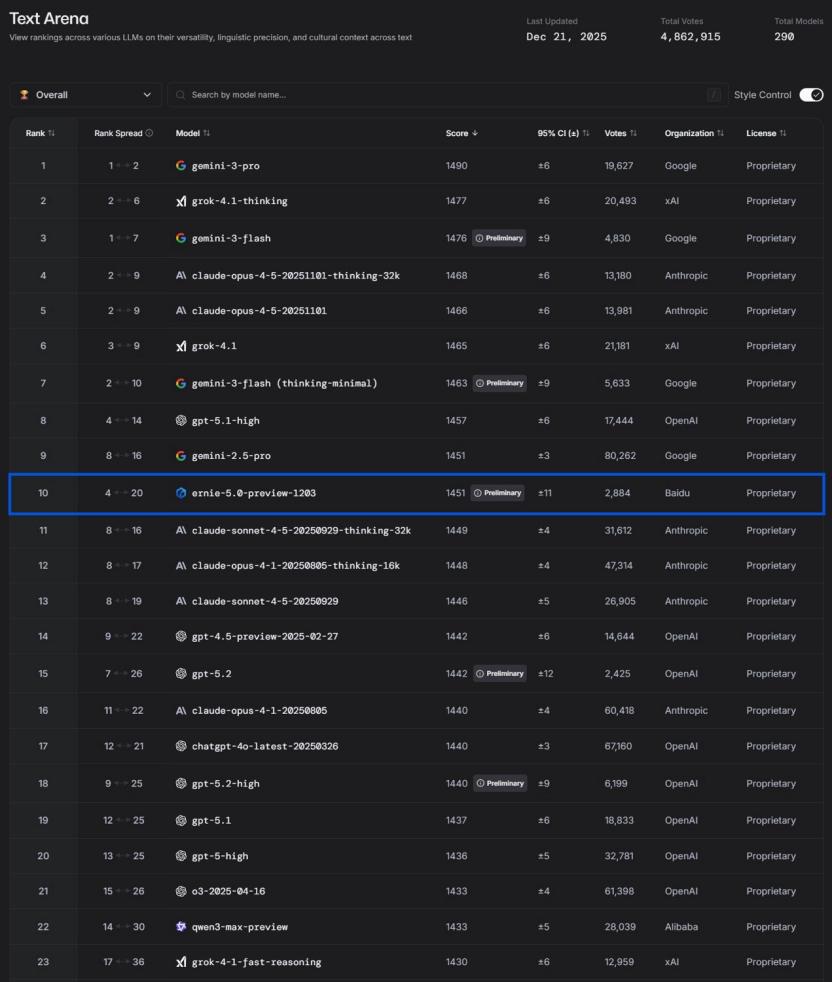832x982 pixels.
Task: Open the grok-4.1-thinking model link
Action: [x=239, y=201]
